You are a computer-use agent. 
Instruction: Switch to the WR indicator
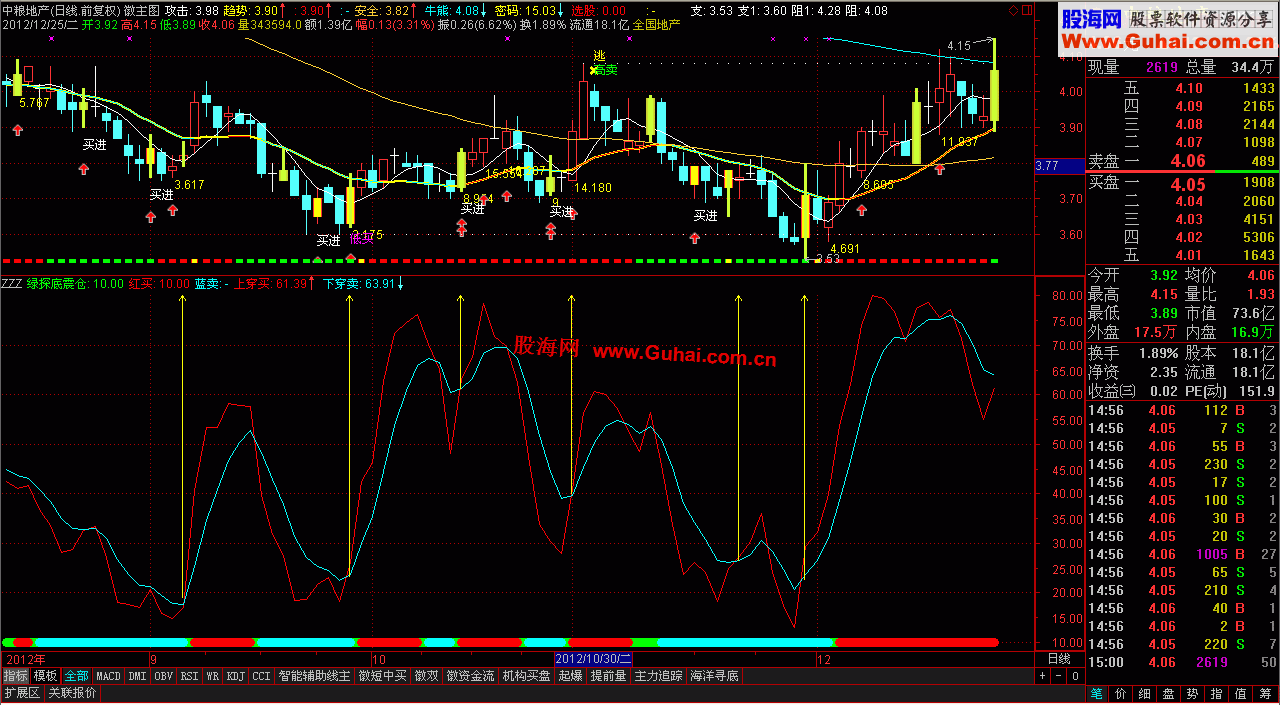click(213, 677)
